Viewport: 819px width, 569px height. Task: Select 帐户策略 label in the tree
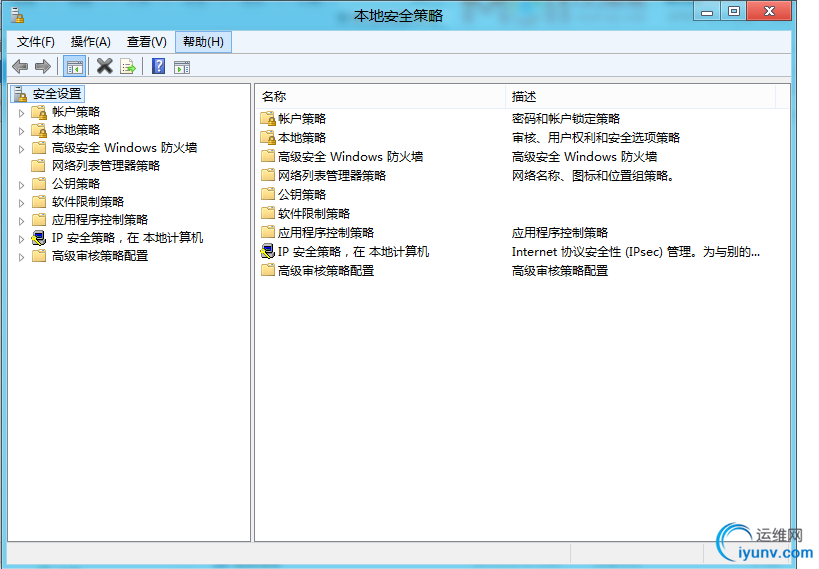tap(76, 112)
